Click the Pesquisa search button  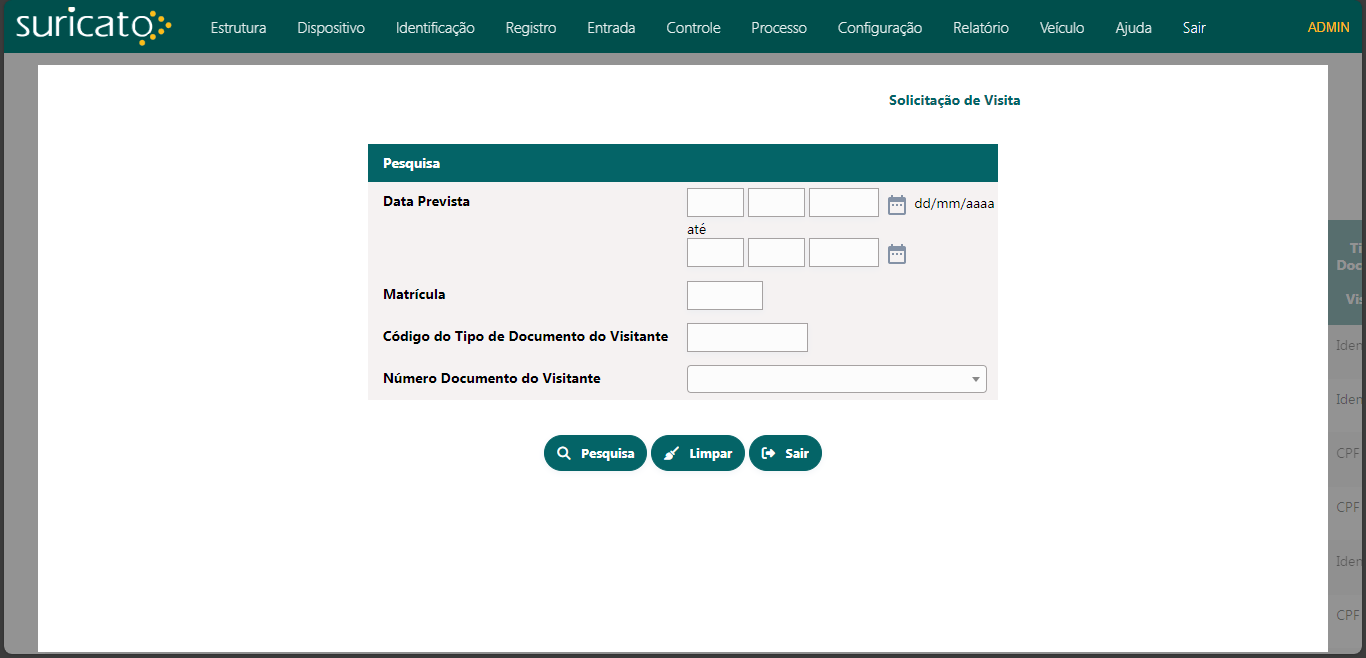click(595, 453)
